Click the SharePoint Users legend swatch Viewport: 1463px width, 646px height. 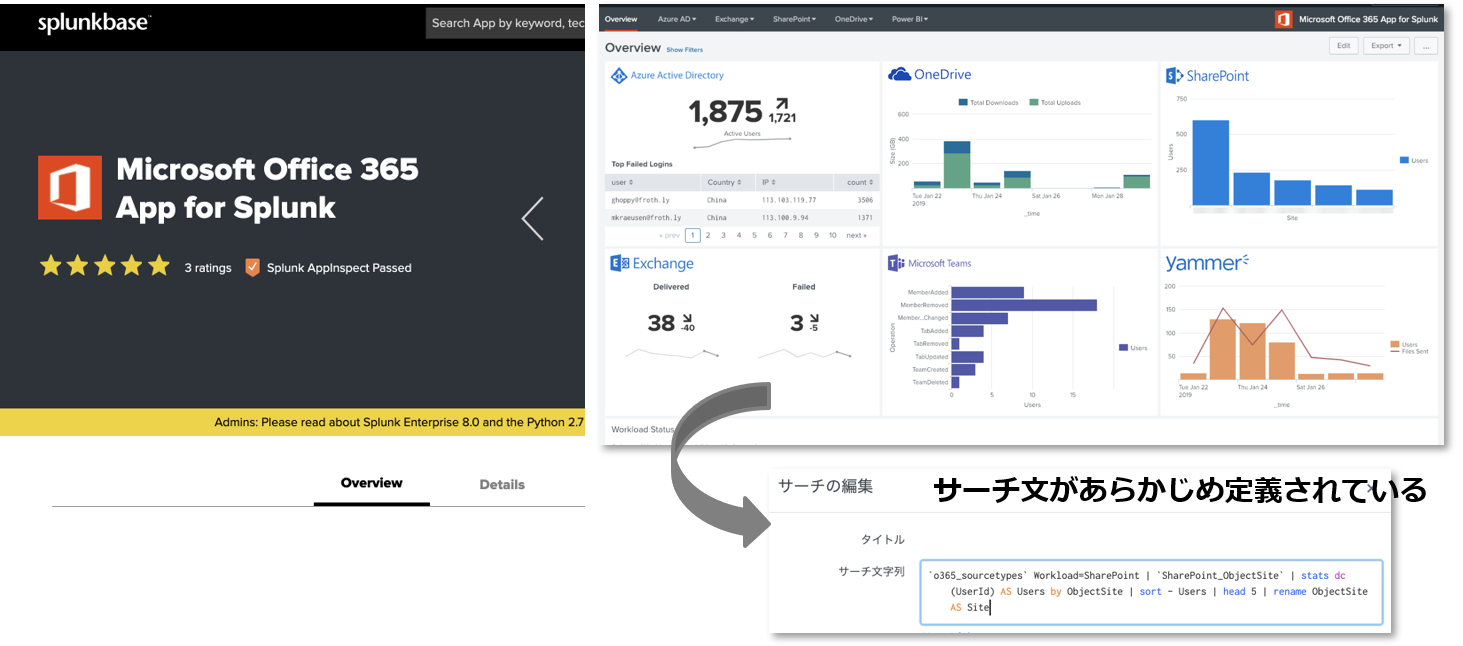(x=1404, y=160)
